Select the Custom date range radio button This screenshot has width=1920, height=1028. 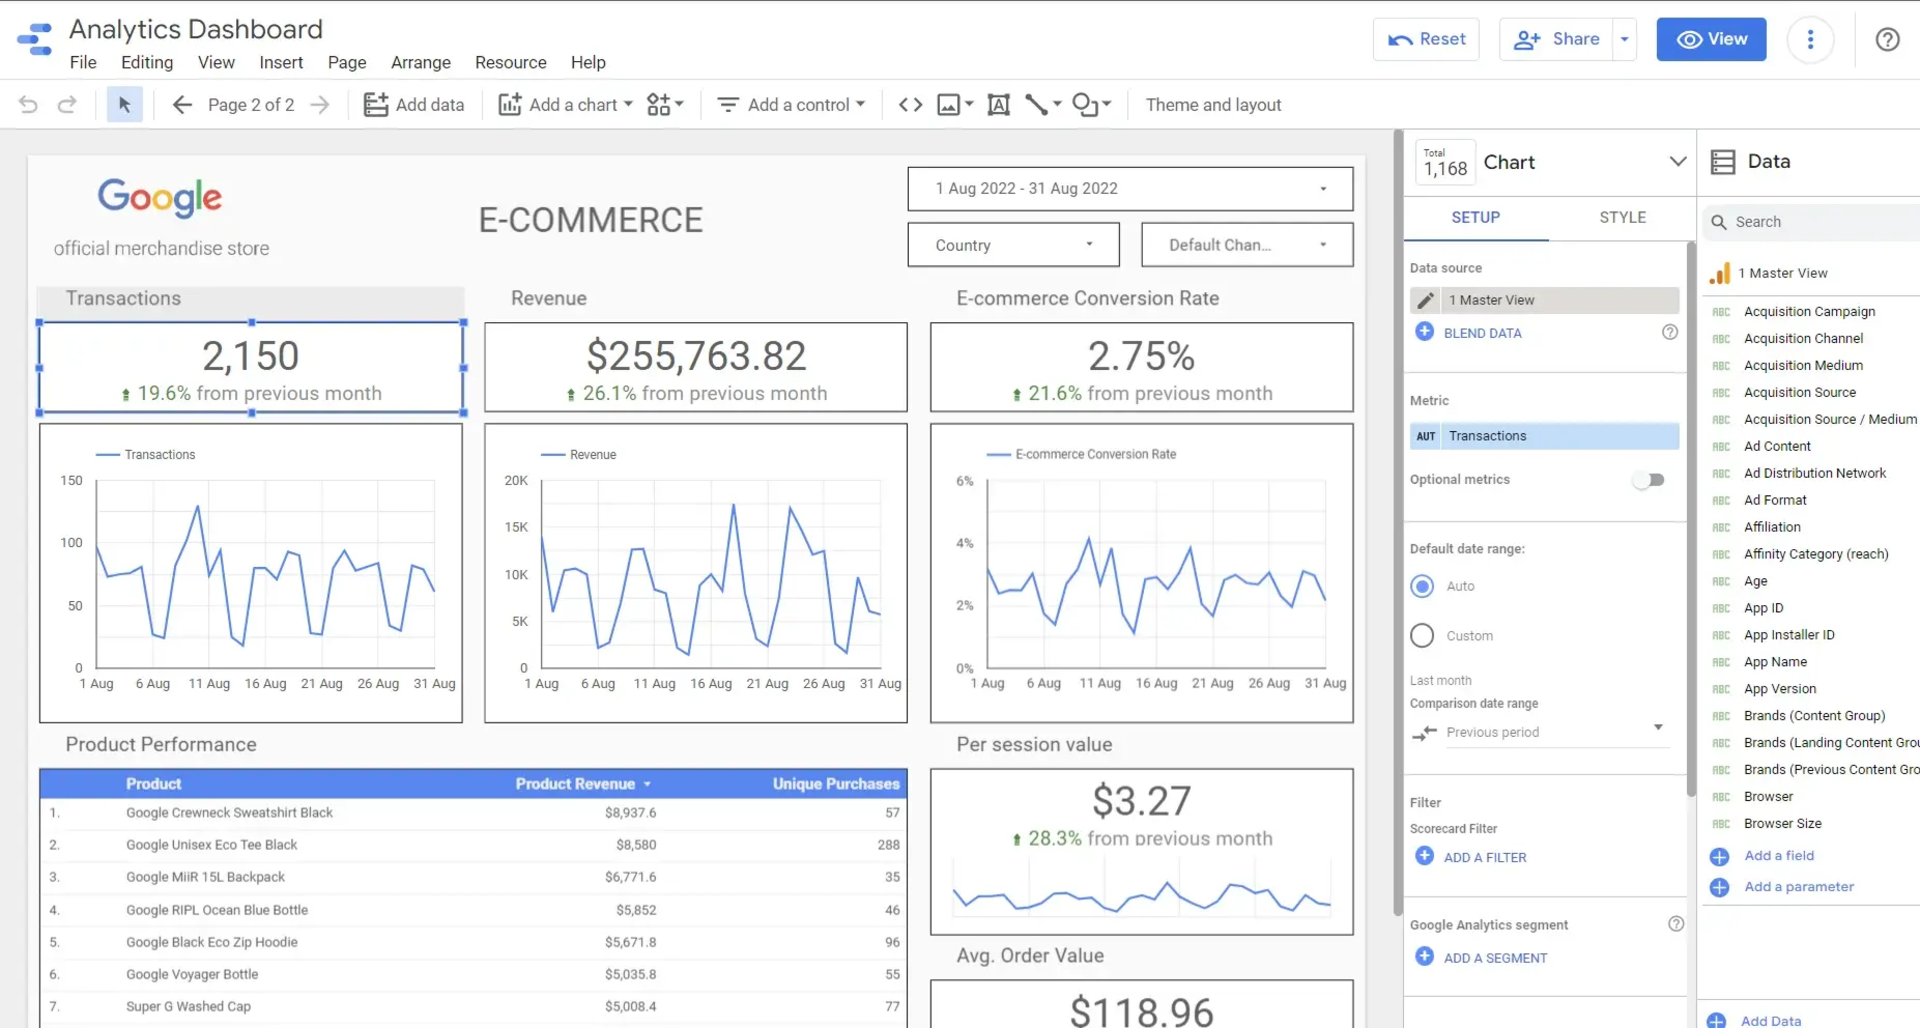click(x=1421, y=635)
